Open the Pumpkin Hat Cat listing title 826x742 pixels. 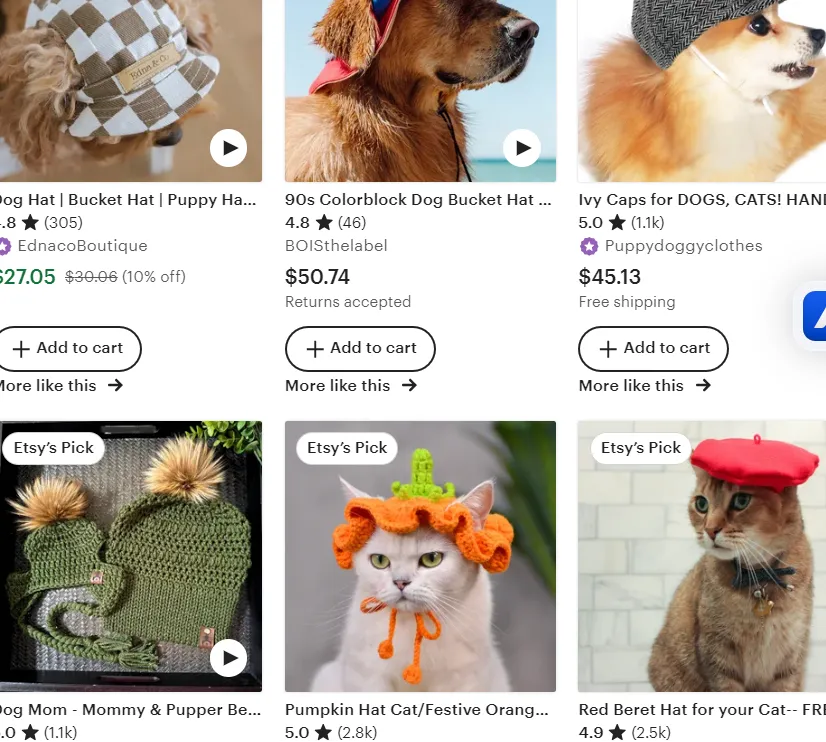tap(416, 710)
